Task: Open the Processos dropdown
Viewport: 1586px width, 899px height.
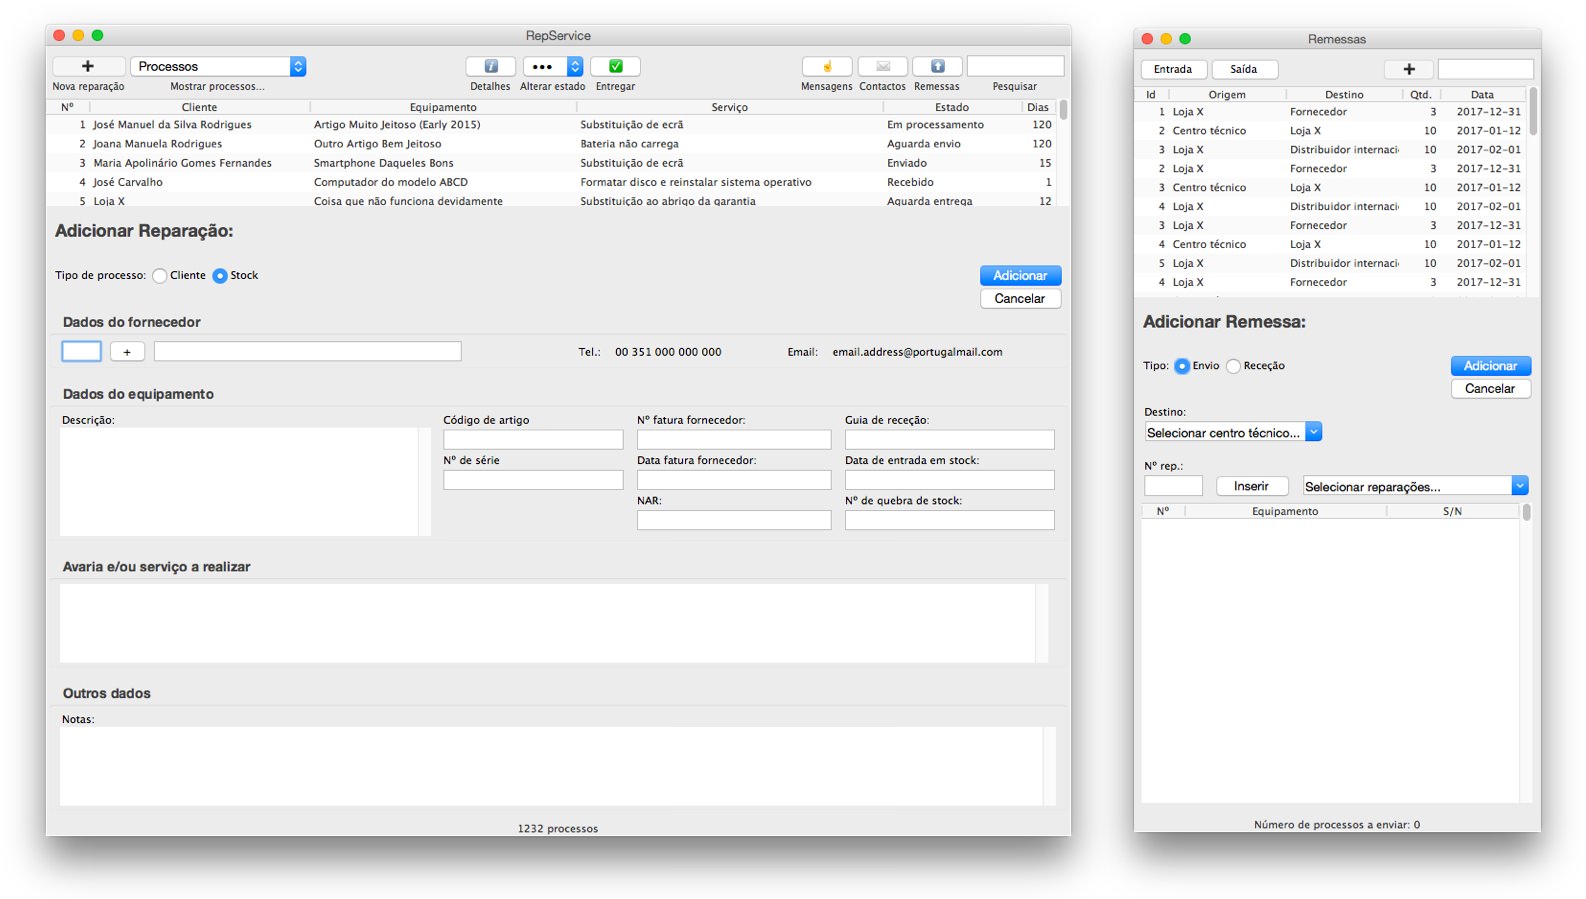Action: coord(218,66)
